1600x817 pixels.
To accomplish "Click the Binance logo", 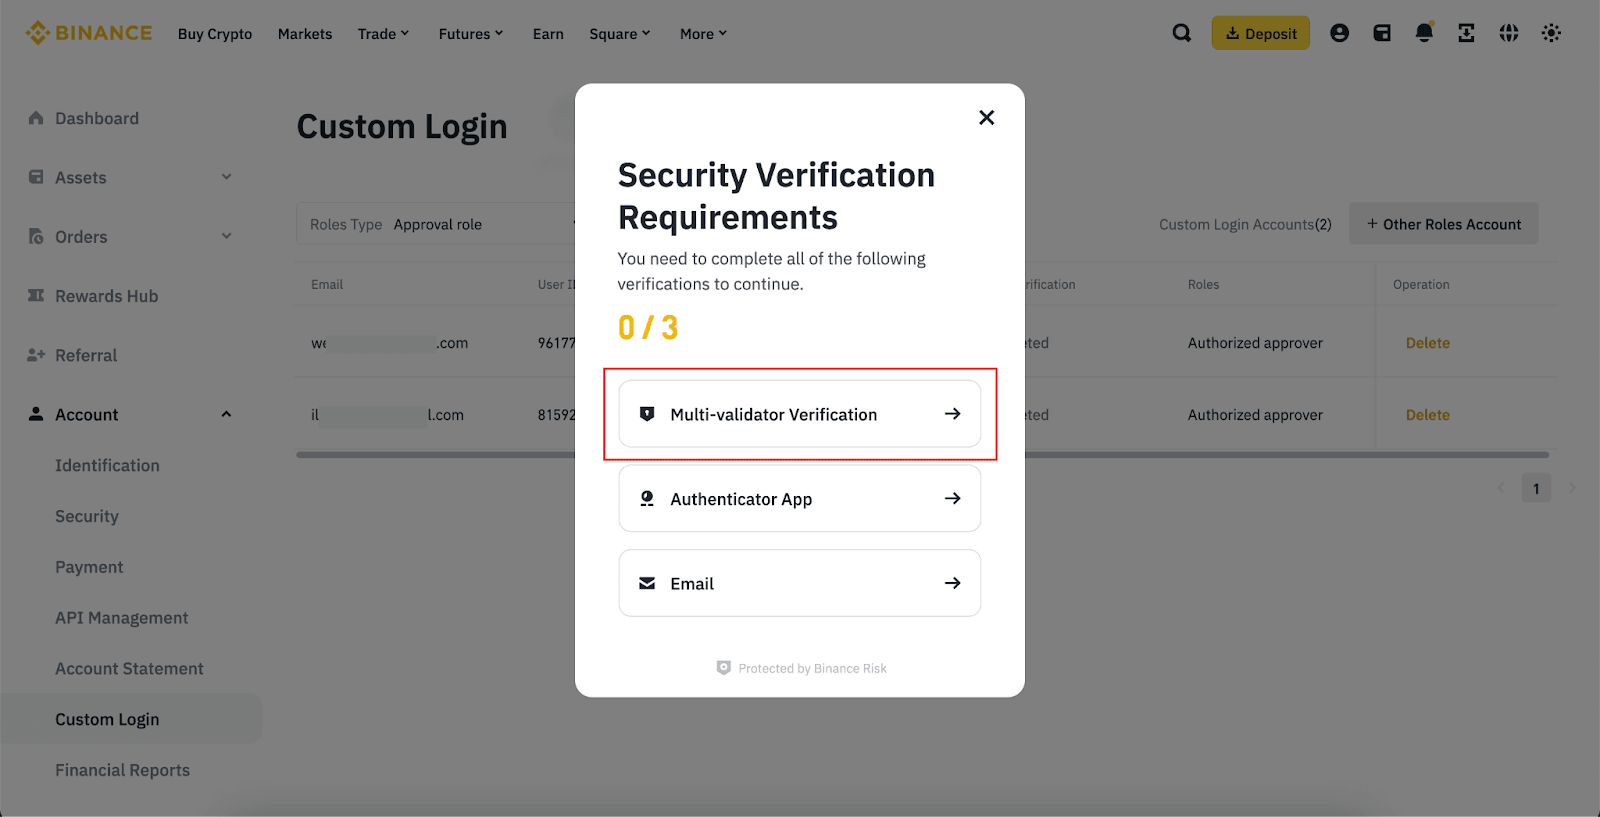I will tap(89, 33).
